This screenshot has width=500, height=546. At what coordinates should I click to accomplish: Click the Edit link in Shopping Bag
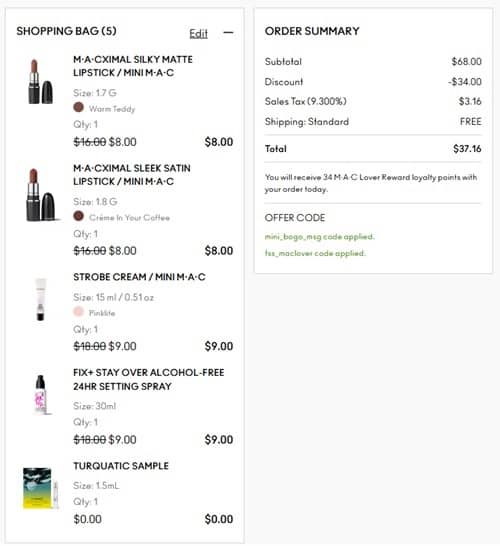[x=198, y=33]
